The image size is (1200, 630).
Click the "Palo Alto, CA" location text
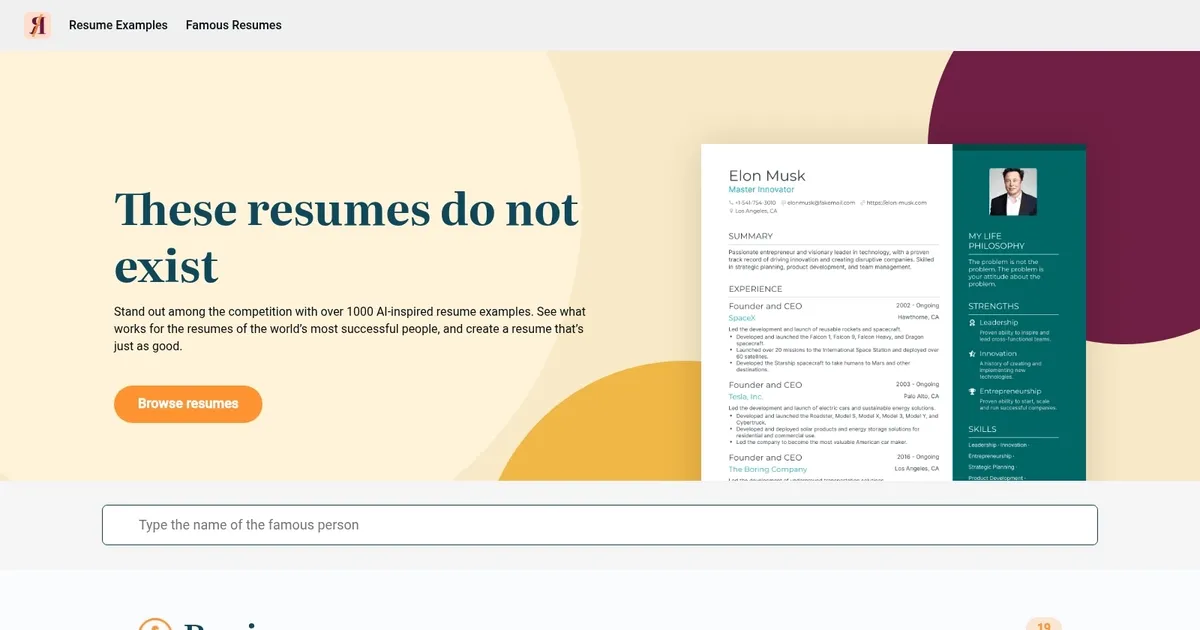click(x=921, y=396)
